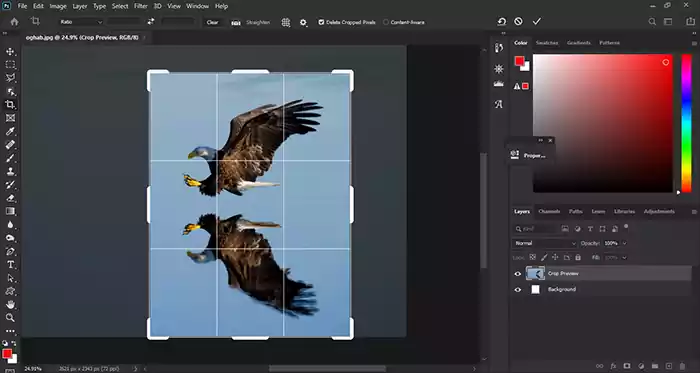Screen dimensions: 700x373
Task: Open crop overlay grid options
Action: (286, 22)
